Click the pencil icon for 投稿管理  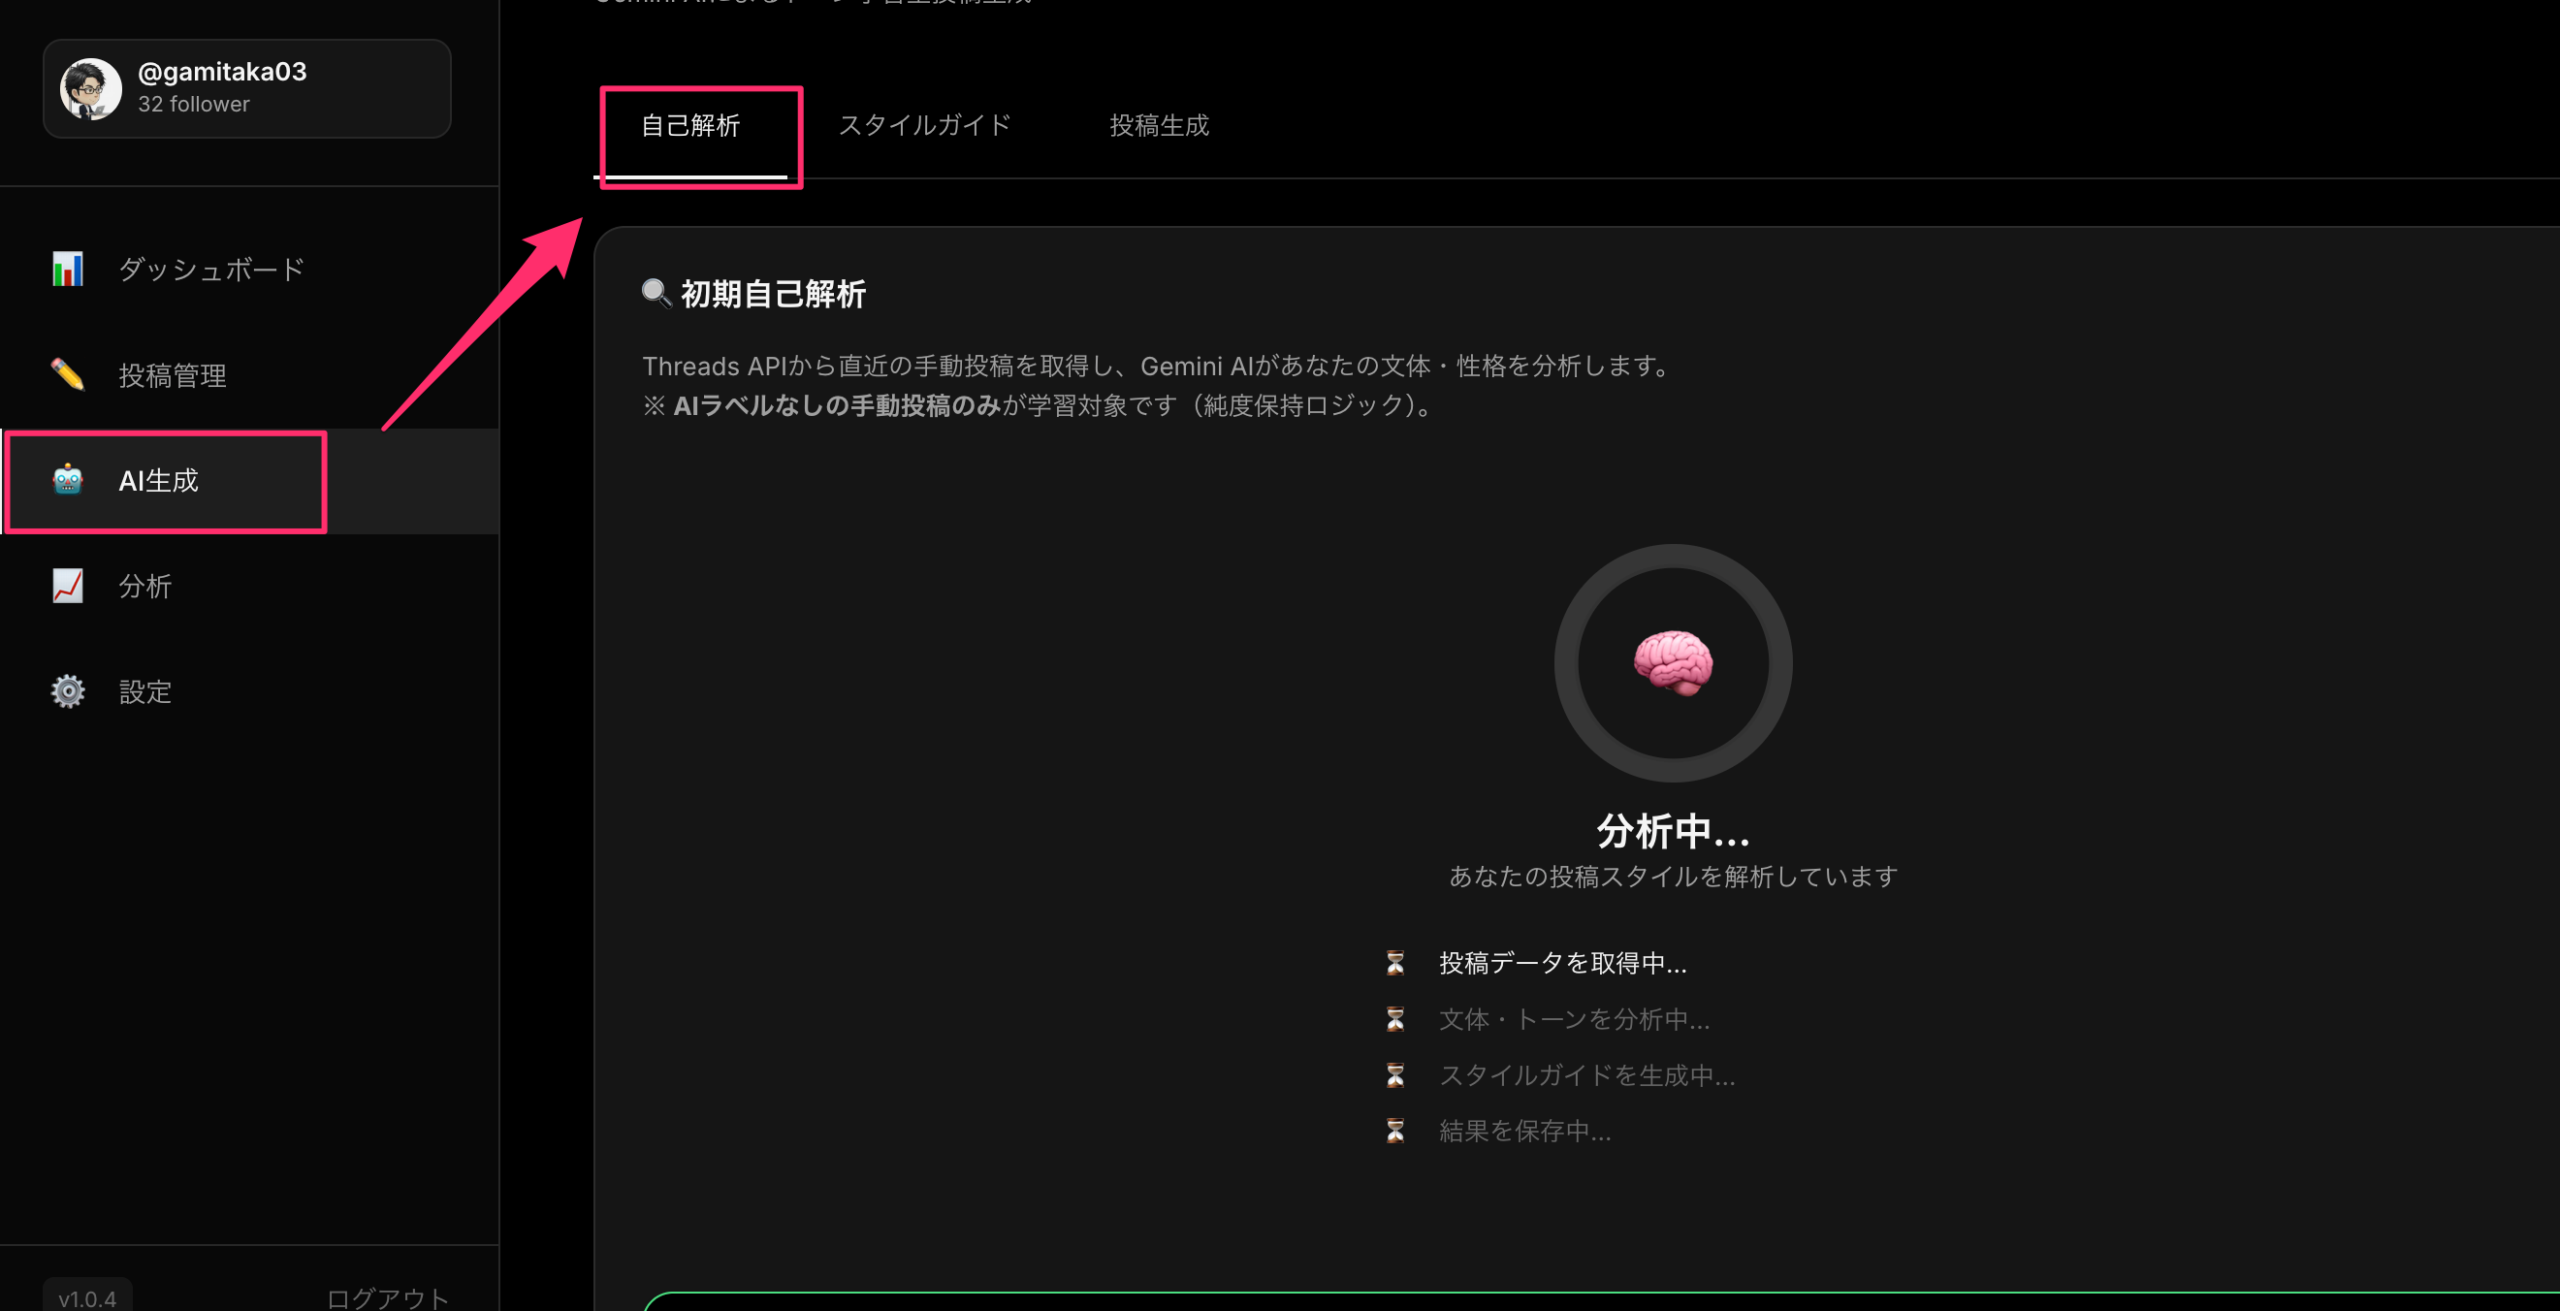[x=67, y=375]
